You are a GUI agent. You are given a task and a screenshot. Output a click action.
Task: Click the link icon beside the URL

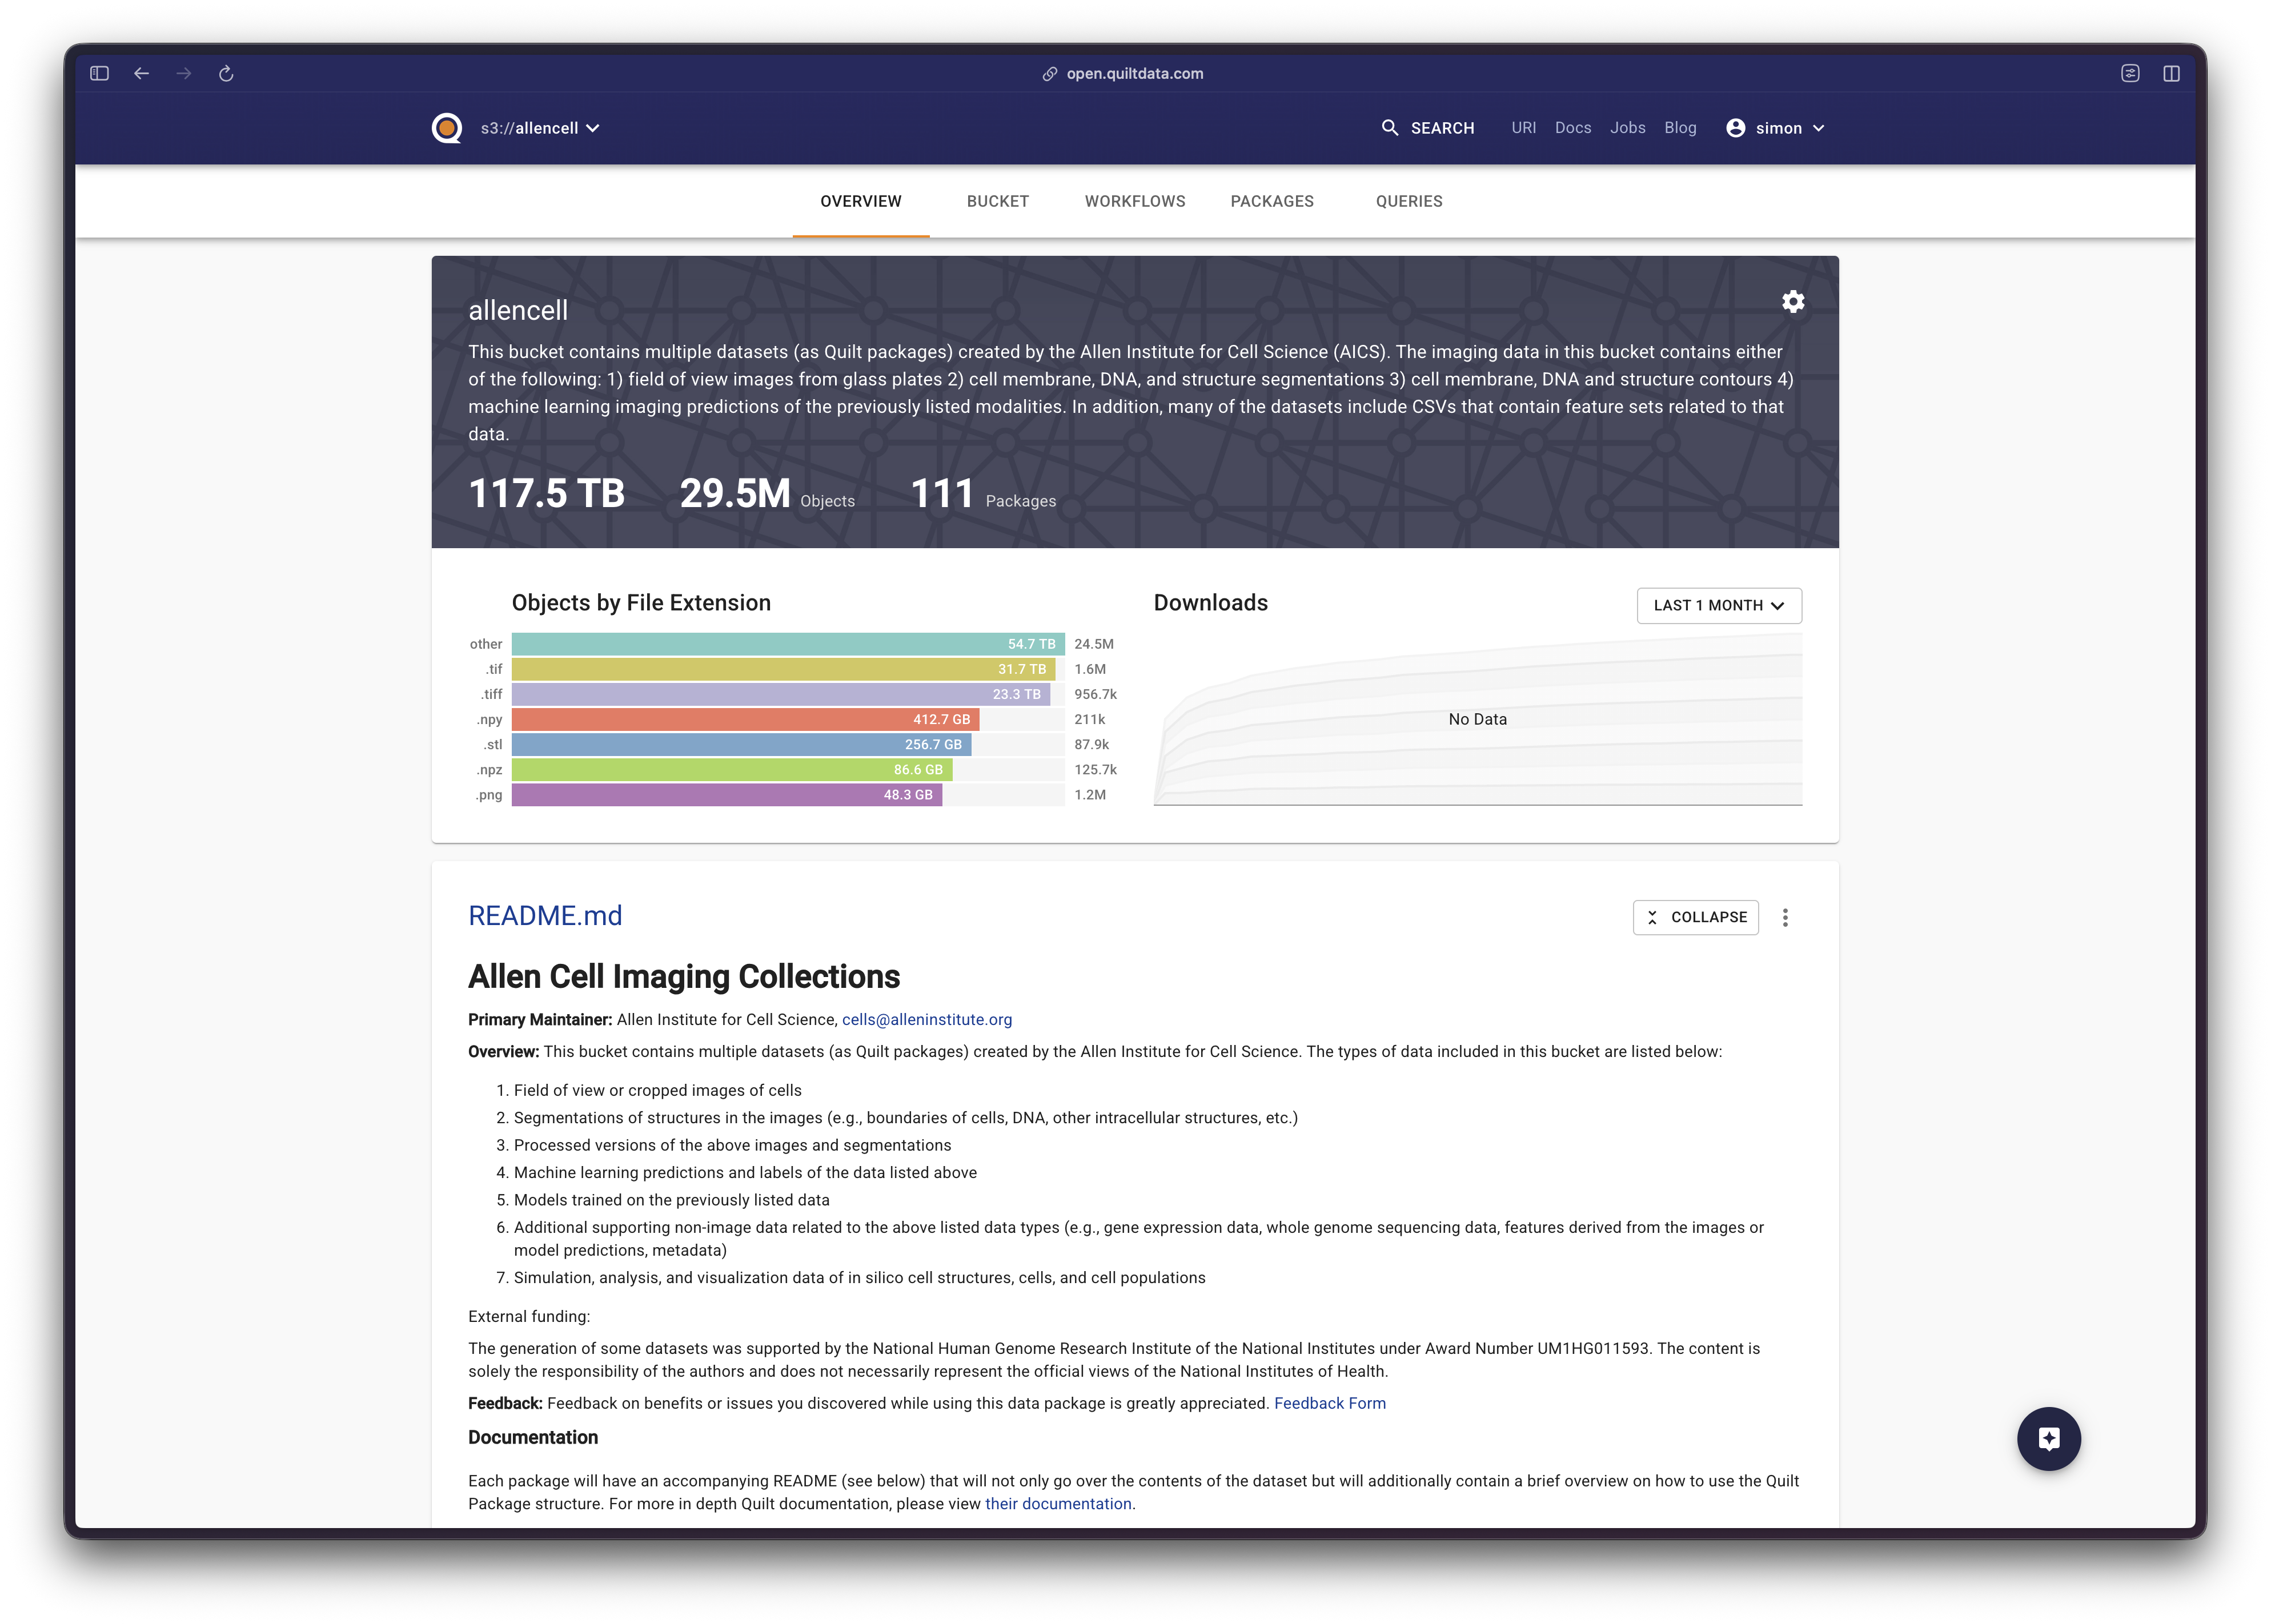pos(1050,74)
